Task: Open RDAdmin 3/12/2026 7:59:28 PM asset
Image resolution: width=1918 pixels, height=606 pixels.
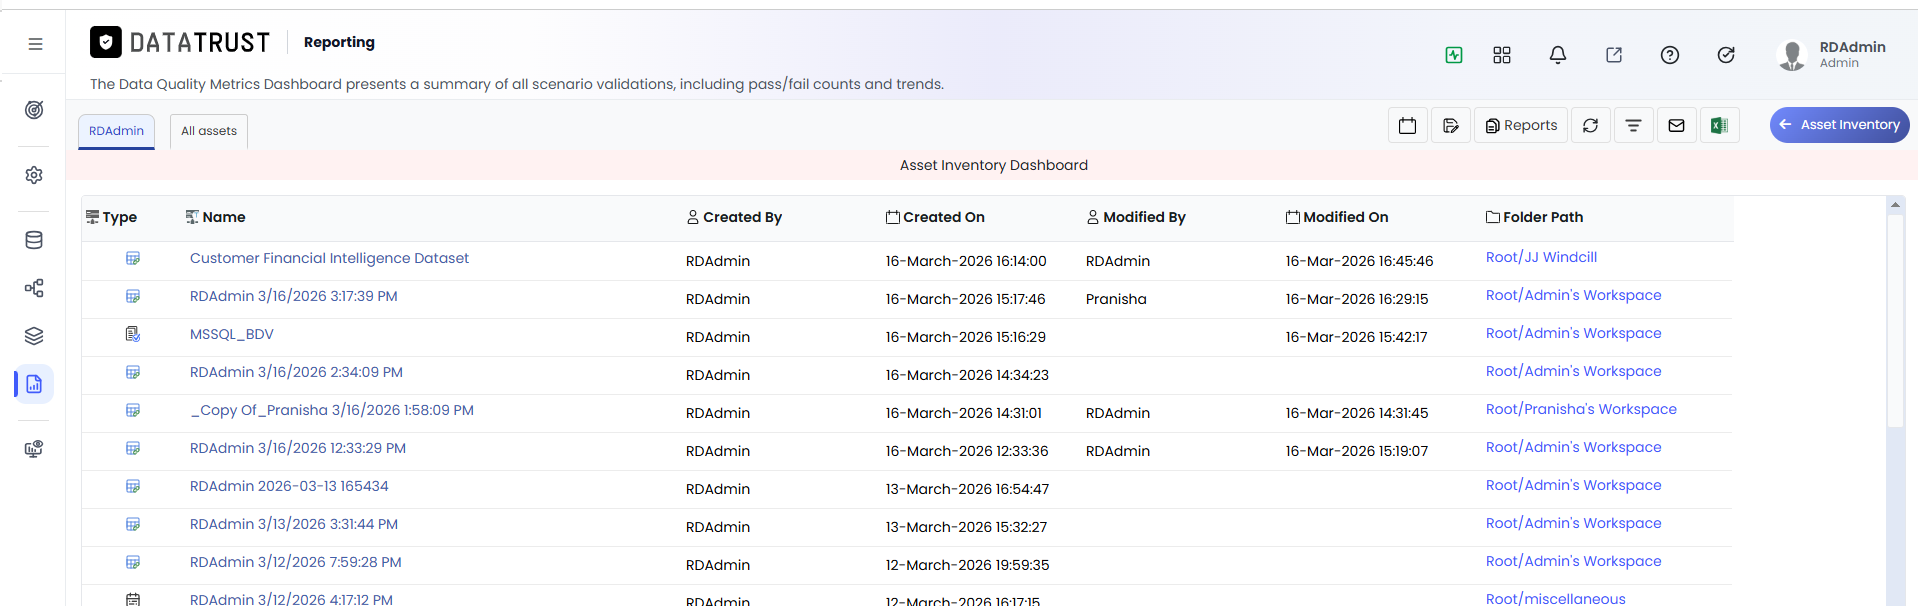Action: pyautogui.click(x=296, y=562)
